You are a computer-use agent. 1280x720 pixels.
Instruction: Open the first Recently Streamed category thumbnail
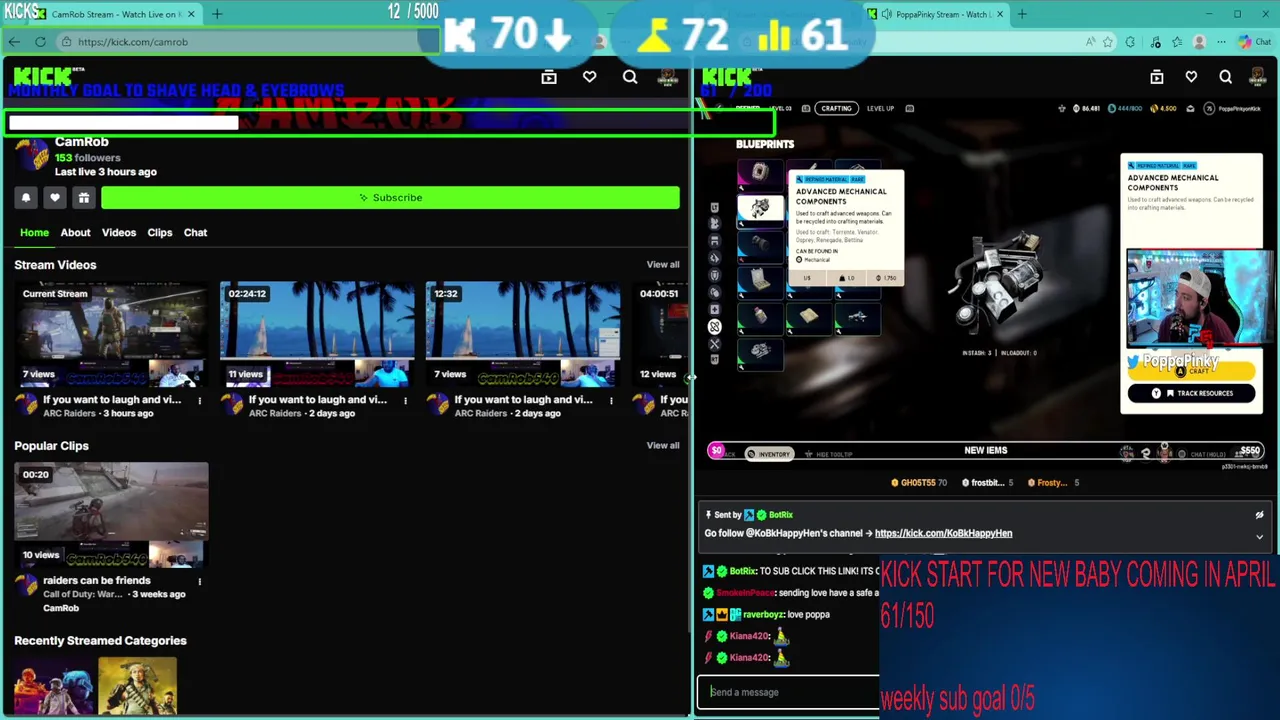coord(54,686)
